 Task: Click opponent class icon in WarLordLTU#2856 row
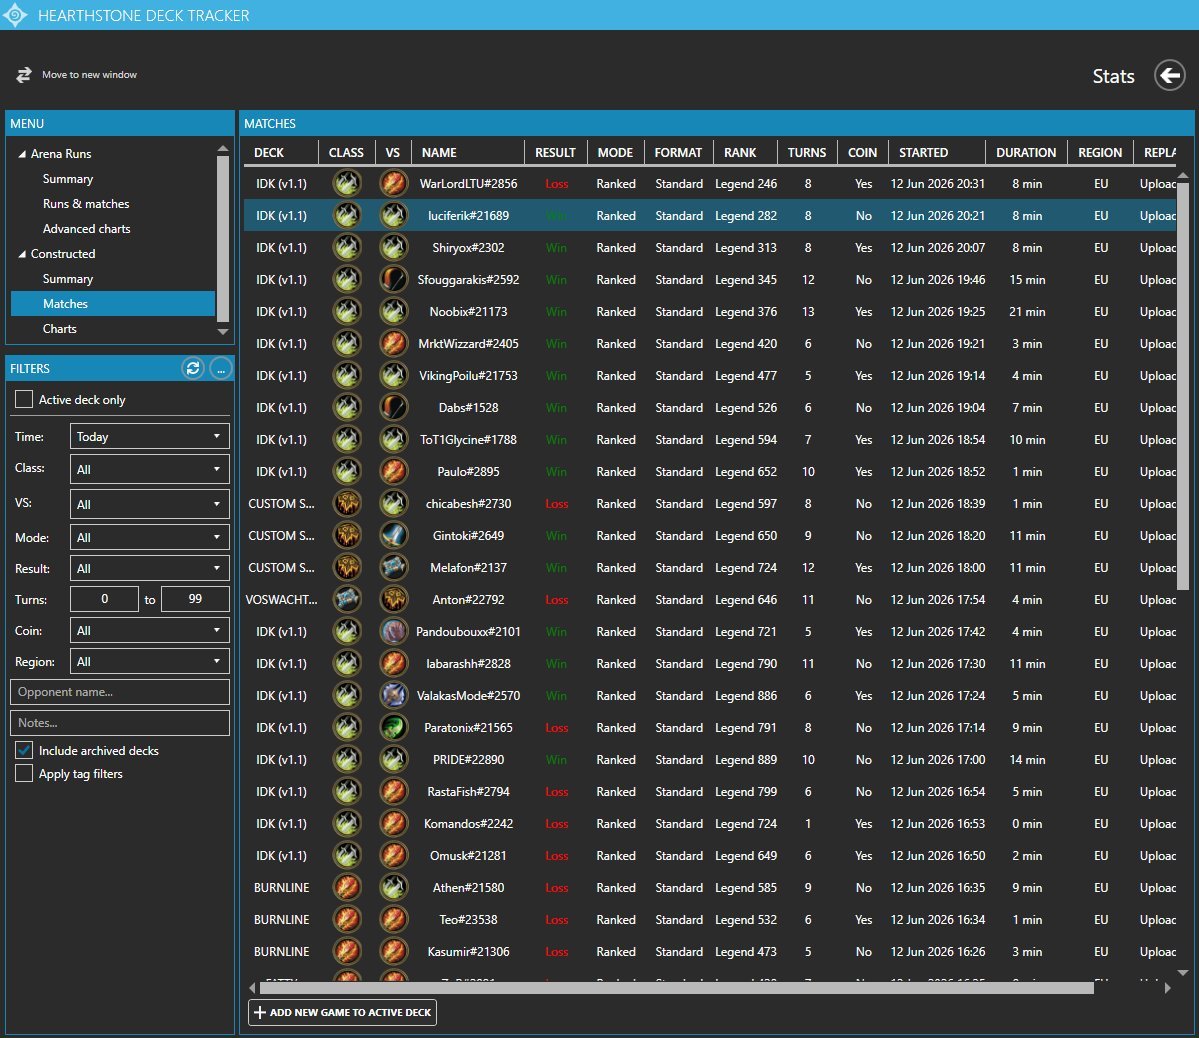click(x=394, y=184)
